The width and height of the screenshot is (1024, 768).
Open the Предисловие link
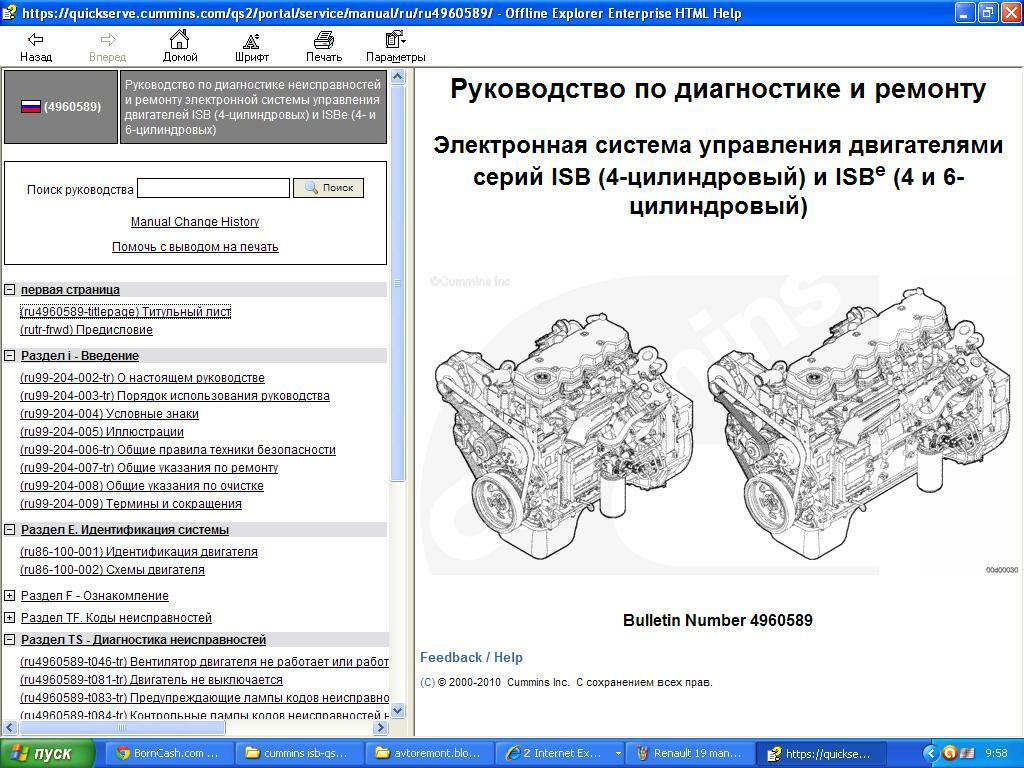pos(86,330)
